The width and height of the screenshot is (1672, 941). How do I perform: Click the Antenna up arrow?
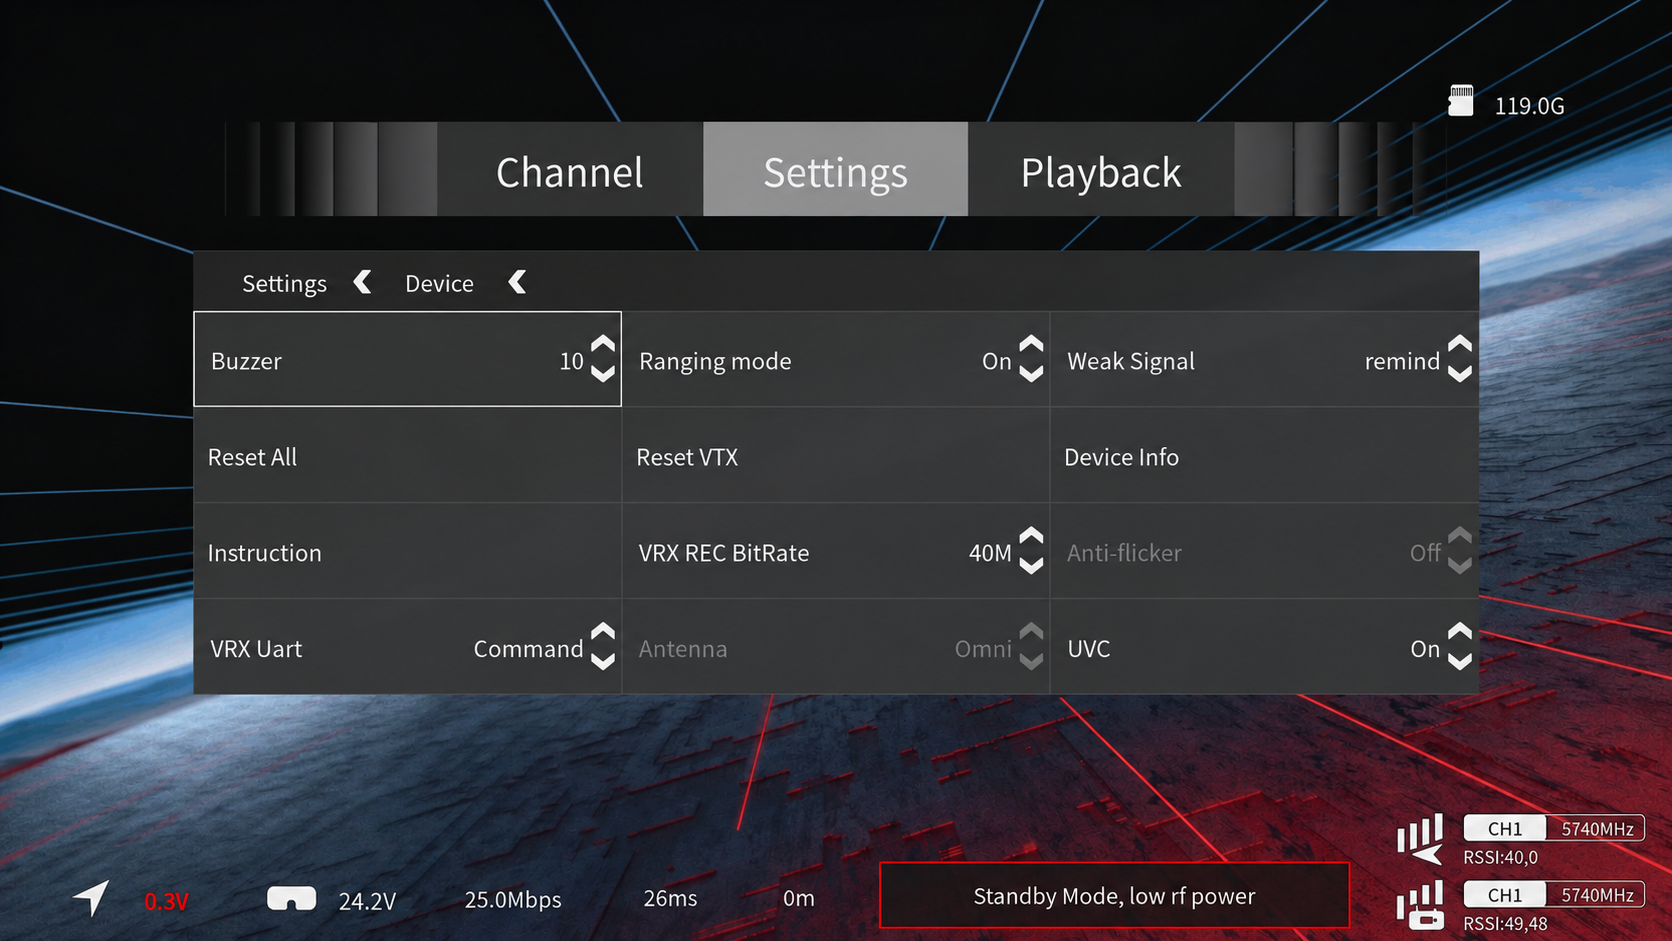tap(1031, 632)
